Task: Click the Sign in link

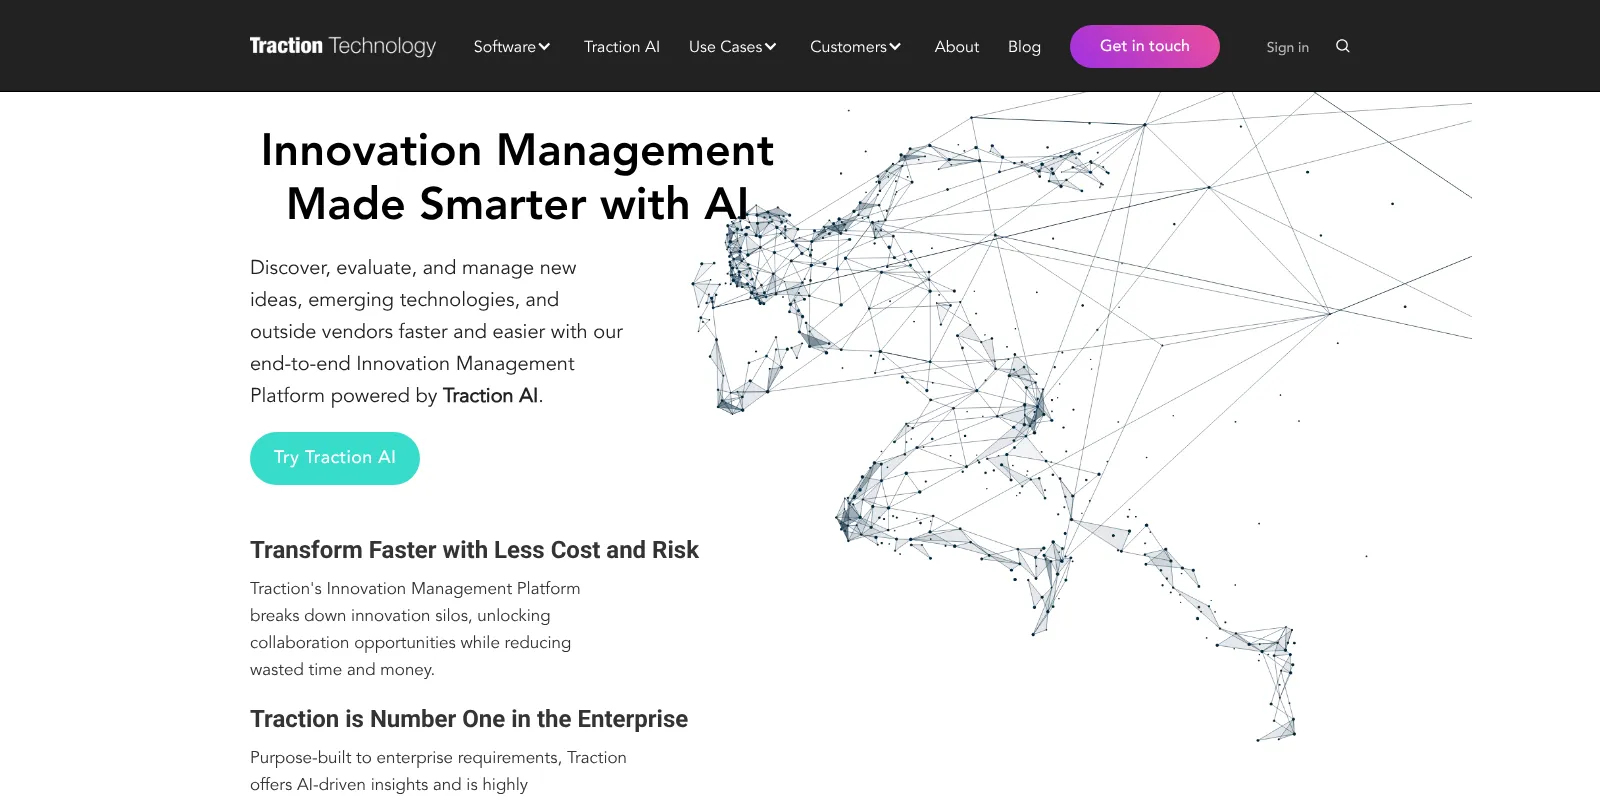Action: tap(1287, 47)
